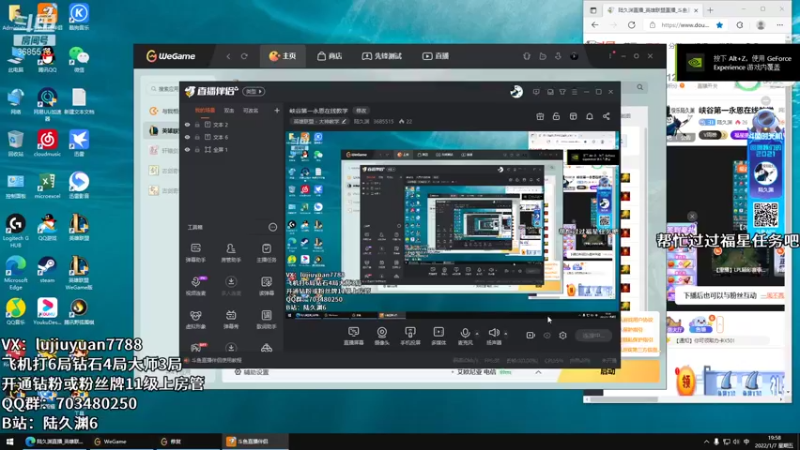Add a new scene with plus button
Viewport: 800px width, 450px height.
(x=277, y=110)
